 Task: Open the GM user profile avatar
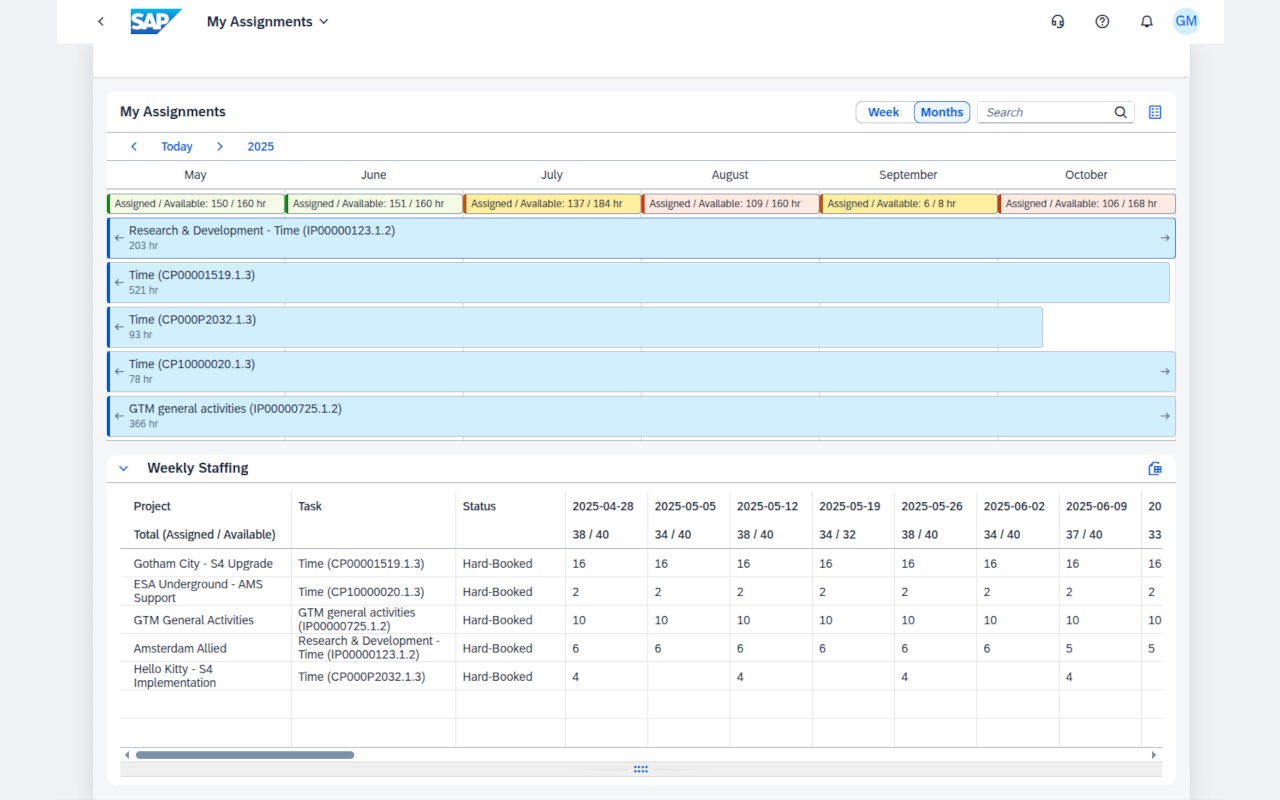[1186, 22]
